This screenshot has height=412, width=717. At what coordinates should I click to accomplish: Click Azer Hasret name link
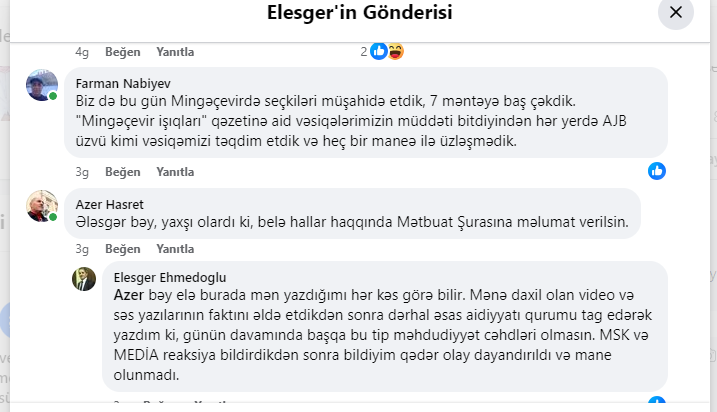(109, 204)
